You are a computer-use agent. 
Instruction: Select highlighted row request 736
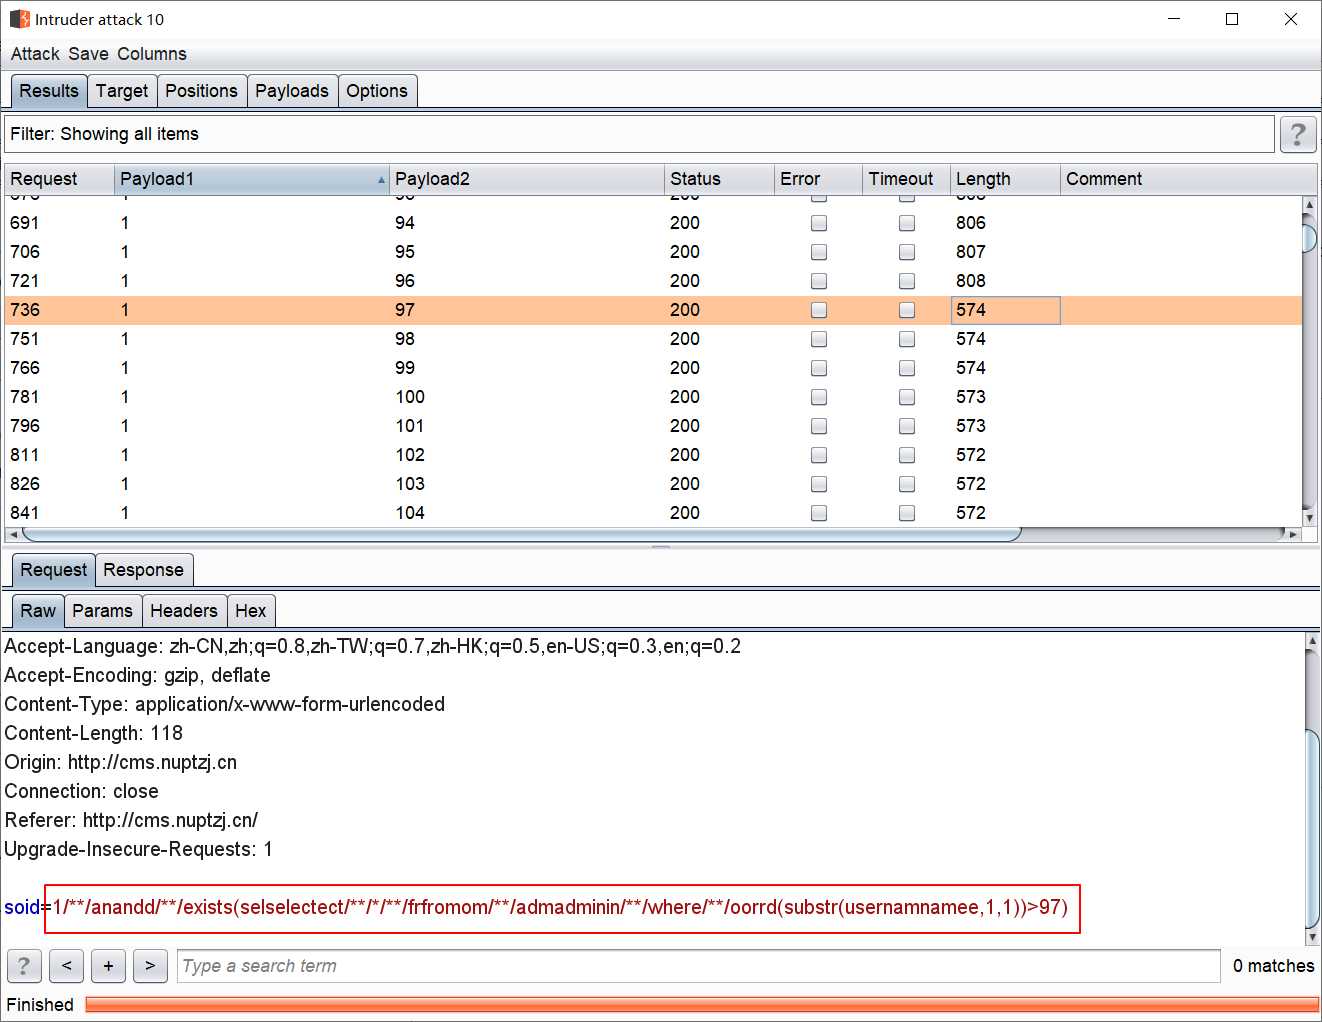coord(653,310)
